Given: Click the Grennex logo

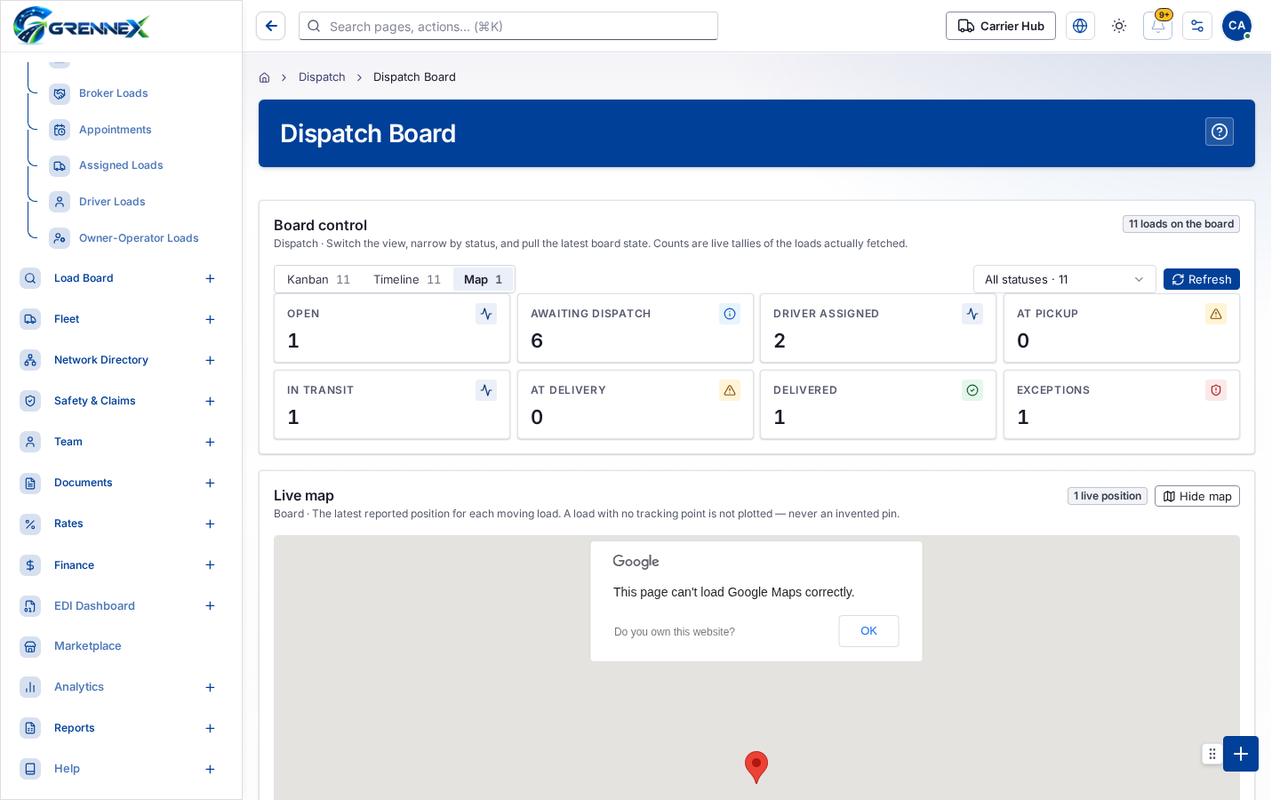Looking at the screenshot, I should 81,25.
